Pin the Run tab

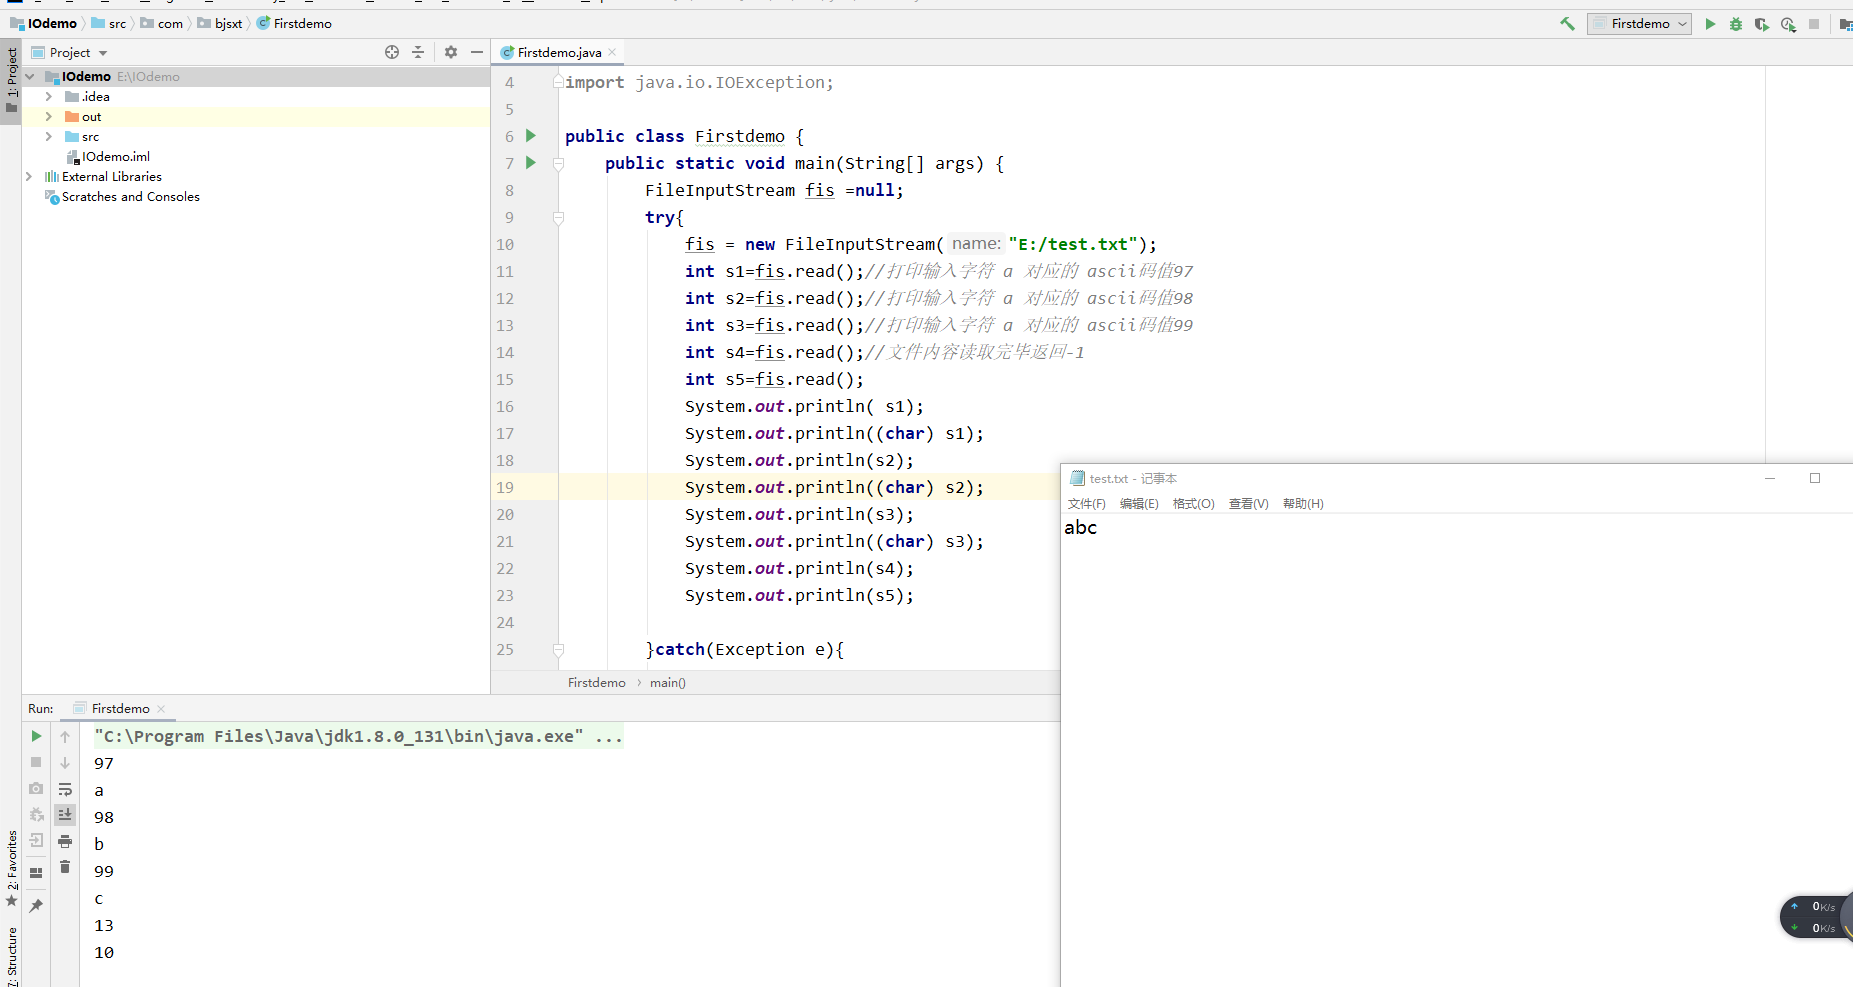36,905
